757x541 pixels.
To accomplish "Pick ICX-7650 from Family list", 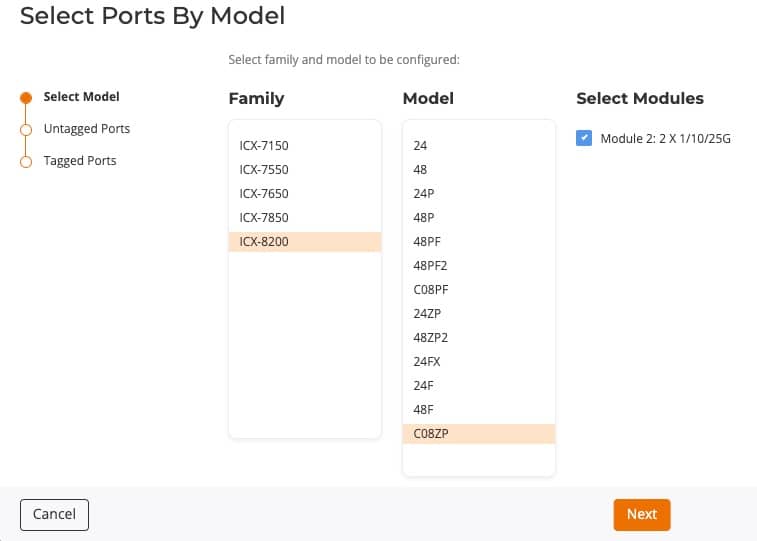I will point(305,194).
